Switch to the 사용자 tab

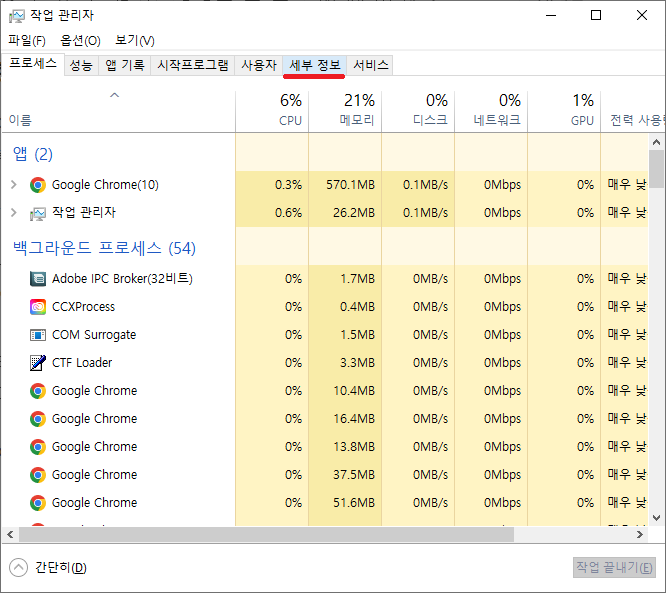tap(259, 65)
